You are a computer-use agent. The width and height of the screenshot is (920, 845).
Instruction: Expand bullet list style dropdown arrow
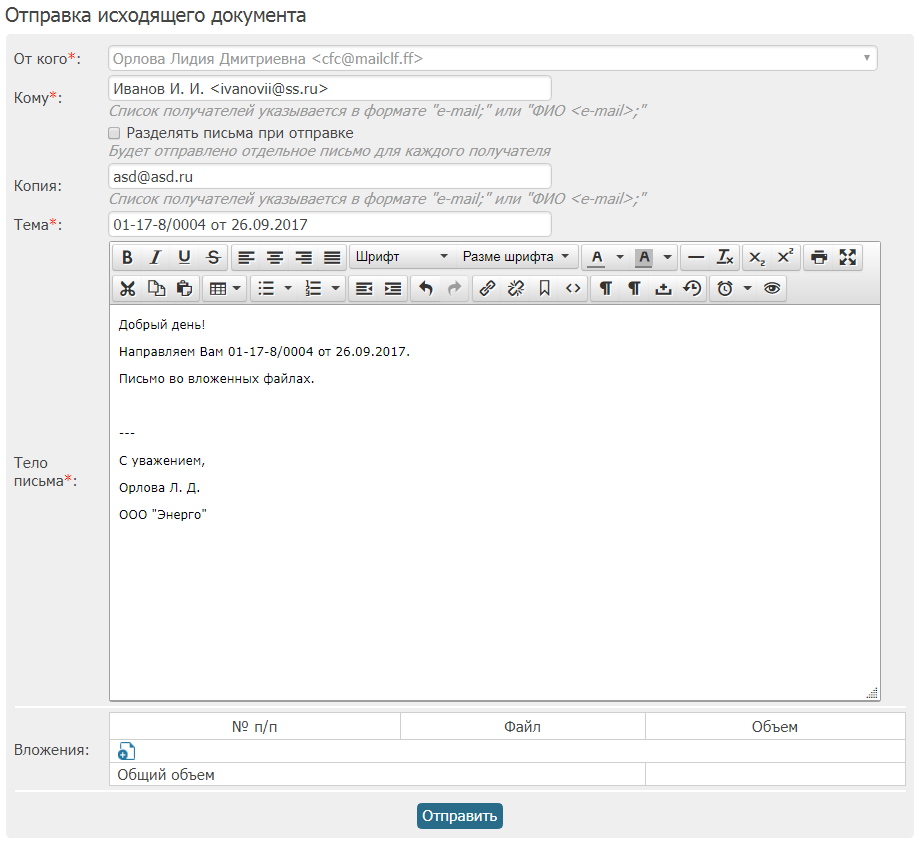pyautogui.click(x=288, y=288)
